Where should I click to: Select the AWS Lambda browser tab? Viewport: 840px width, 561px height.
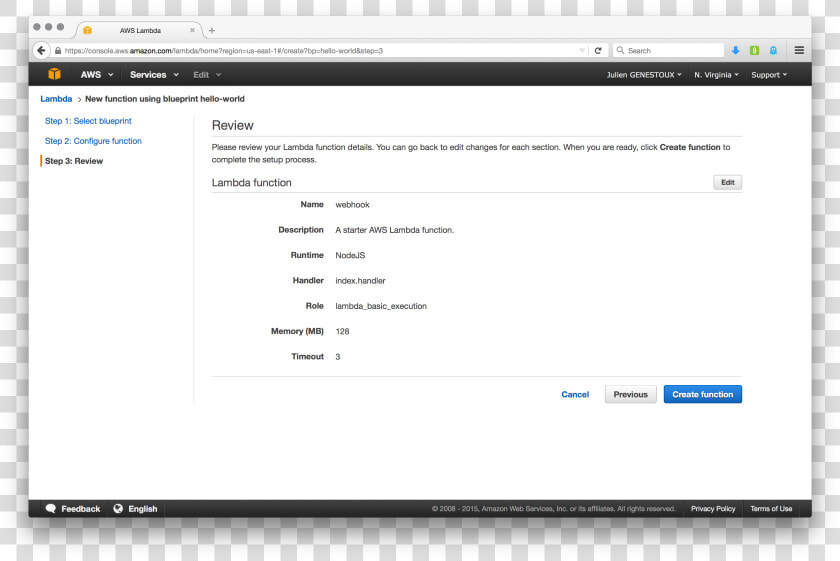tap(140, 31)
